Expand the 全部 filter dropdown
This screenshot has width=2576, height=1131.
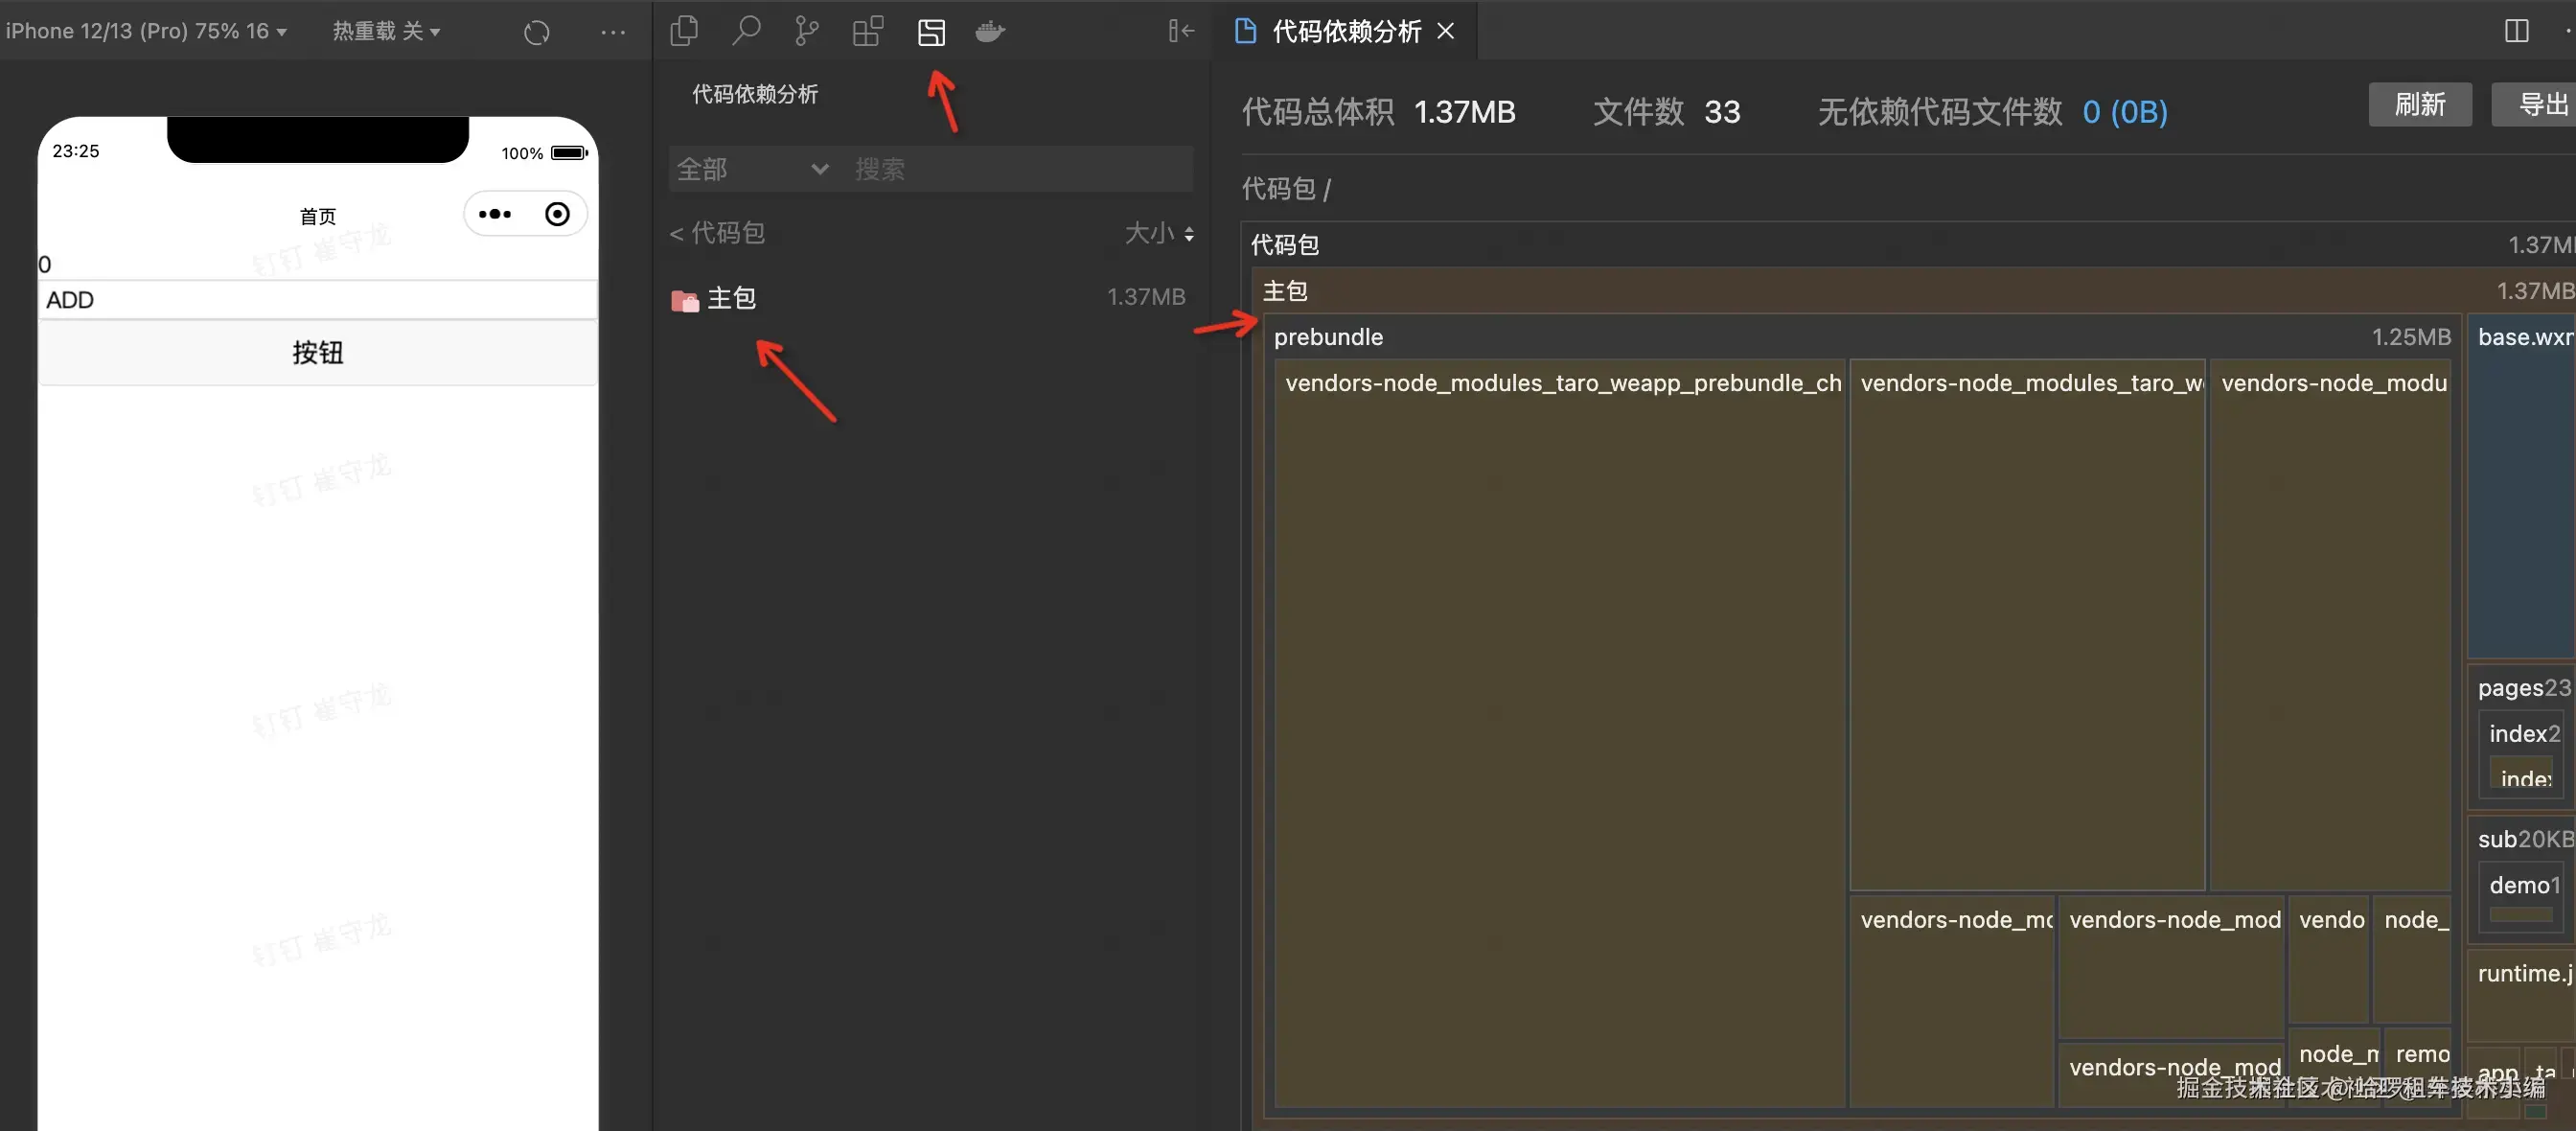[x=752, y=169]
